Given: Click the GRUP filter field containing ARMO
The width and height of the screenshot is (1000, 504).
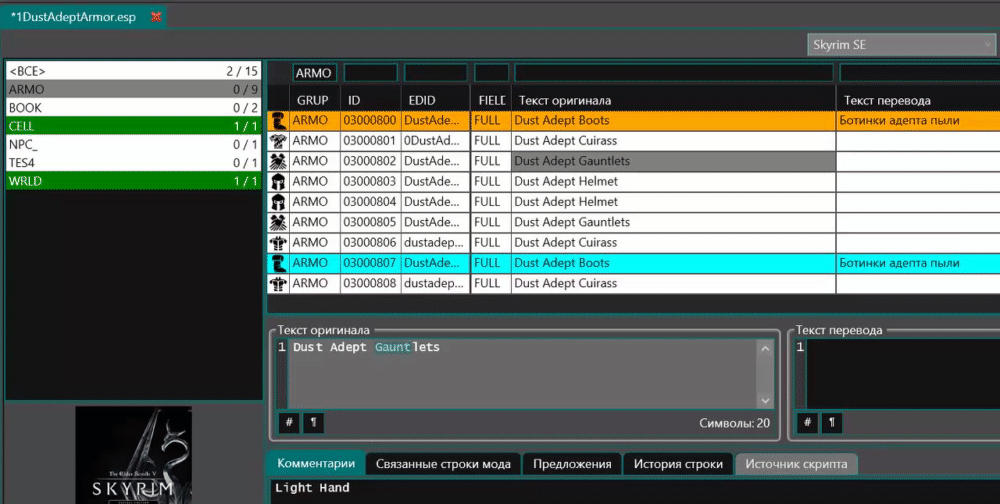Looking at the screenshot, I should coord(314,73).
